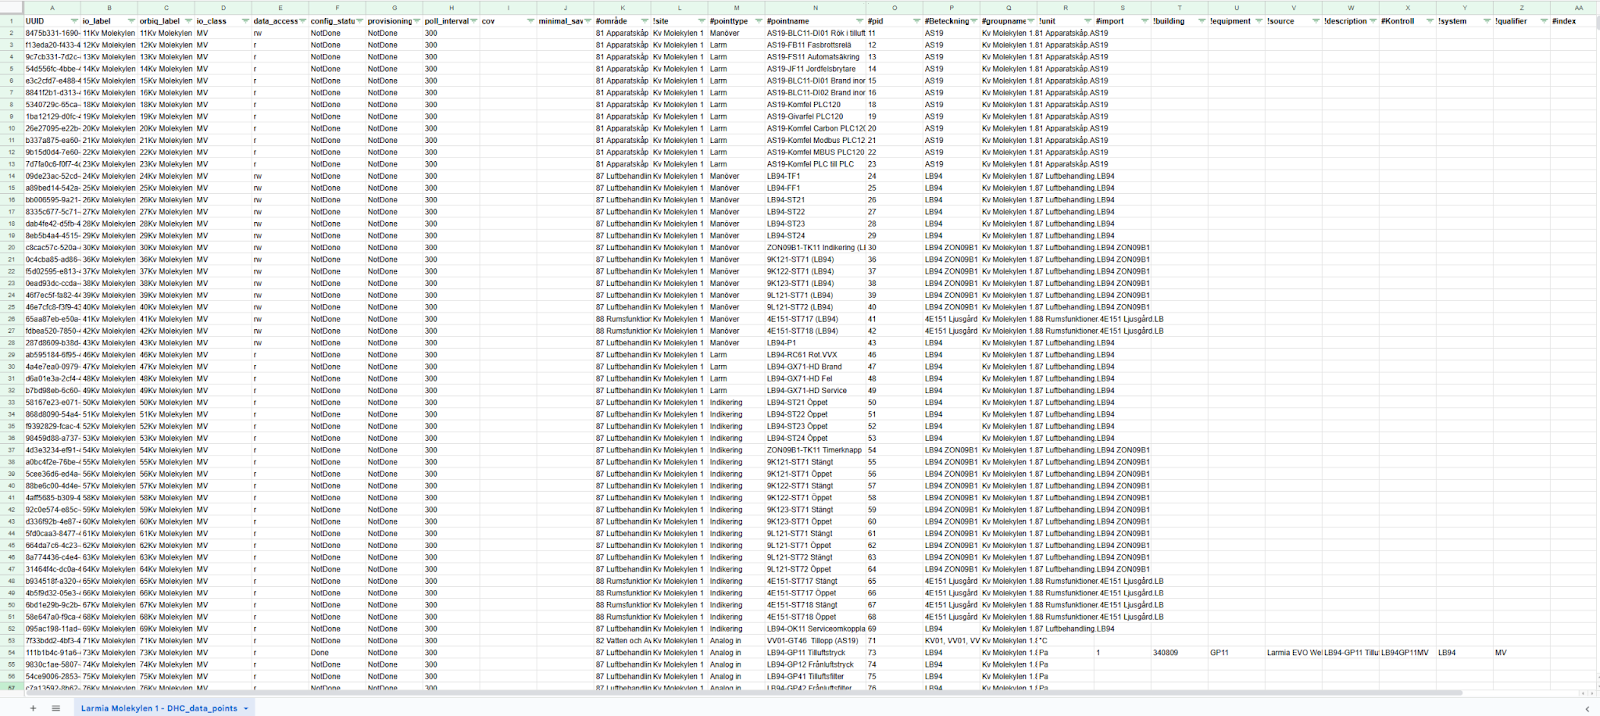Select row 54 header

pos(11,653)
